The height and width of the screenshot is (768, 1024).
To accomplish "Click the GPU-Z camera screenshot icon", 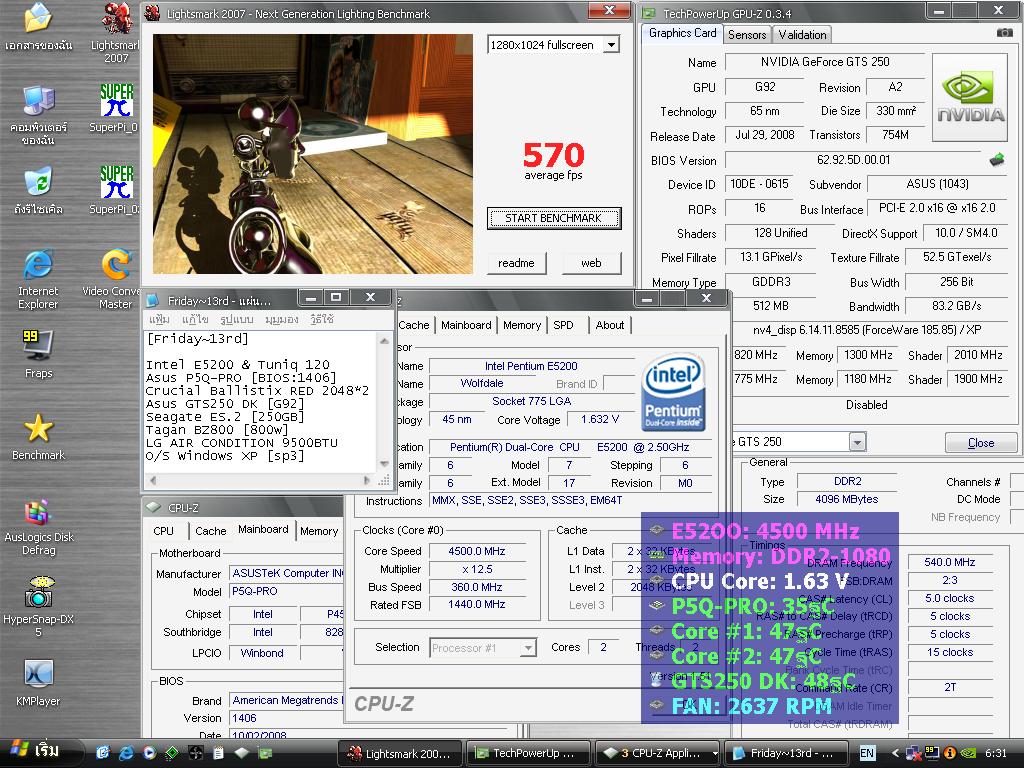I will coord(1004,33).
